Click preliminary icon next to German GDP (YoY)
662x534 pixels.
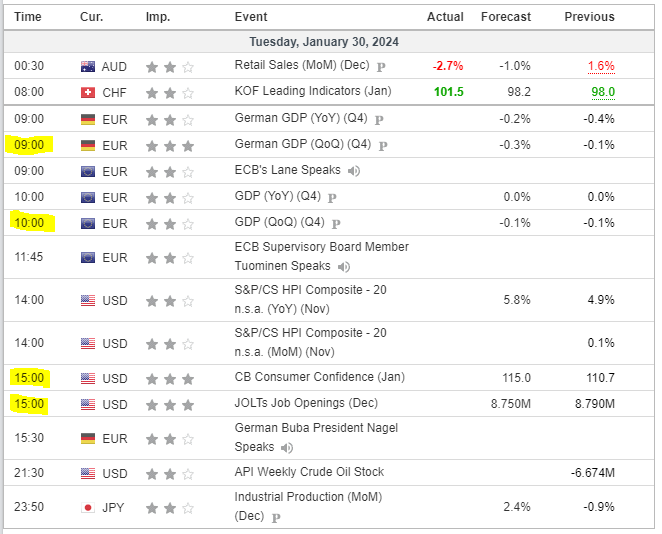[380, 119]
